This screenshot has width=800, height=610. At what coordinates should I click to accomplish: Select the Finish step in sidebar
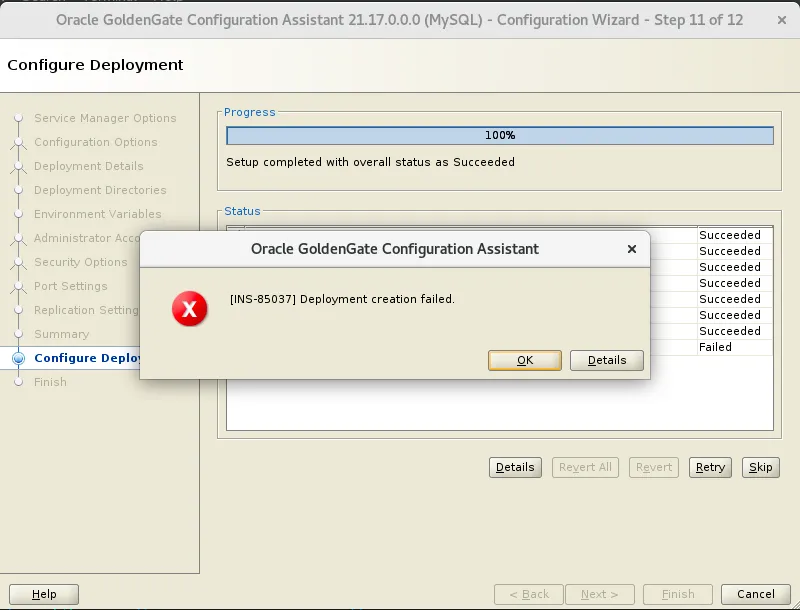click(50, 382)
